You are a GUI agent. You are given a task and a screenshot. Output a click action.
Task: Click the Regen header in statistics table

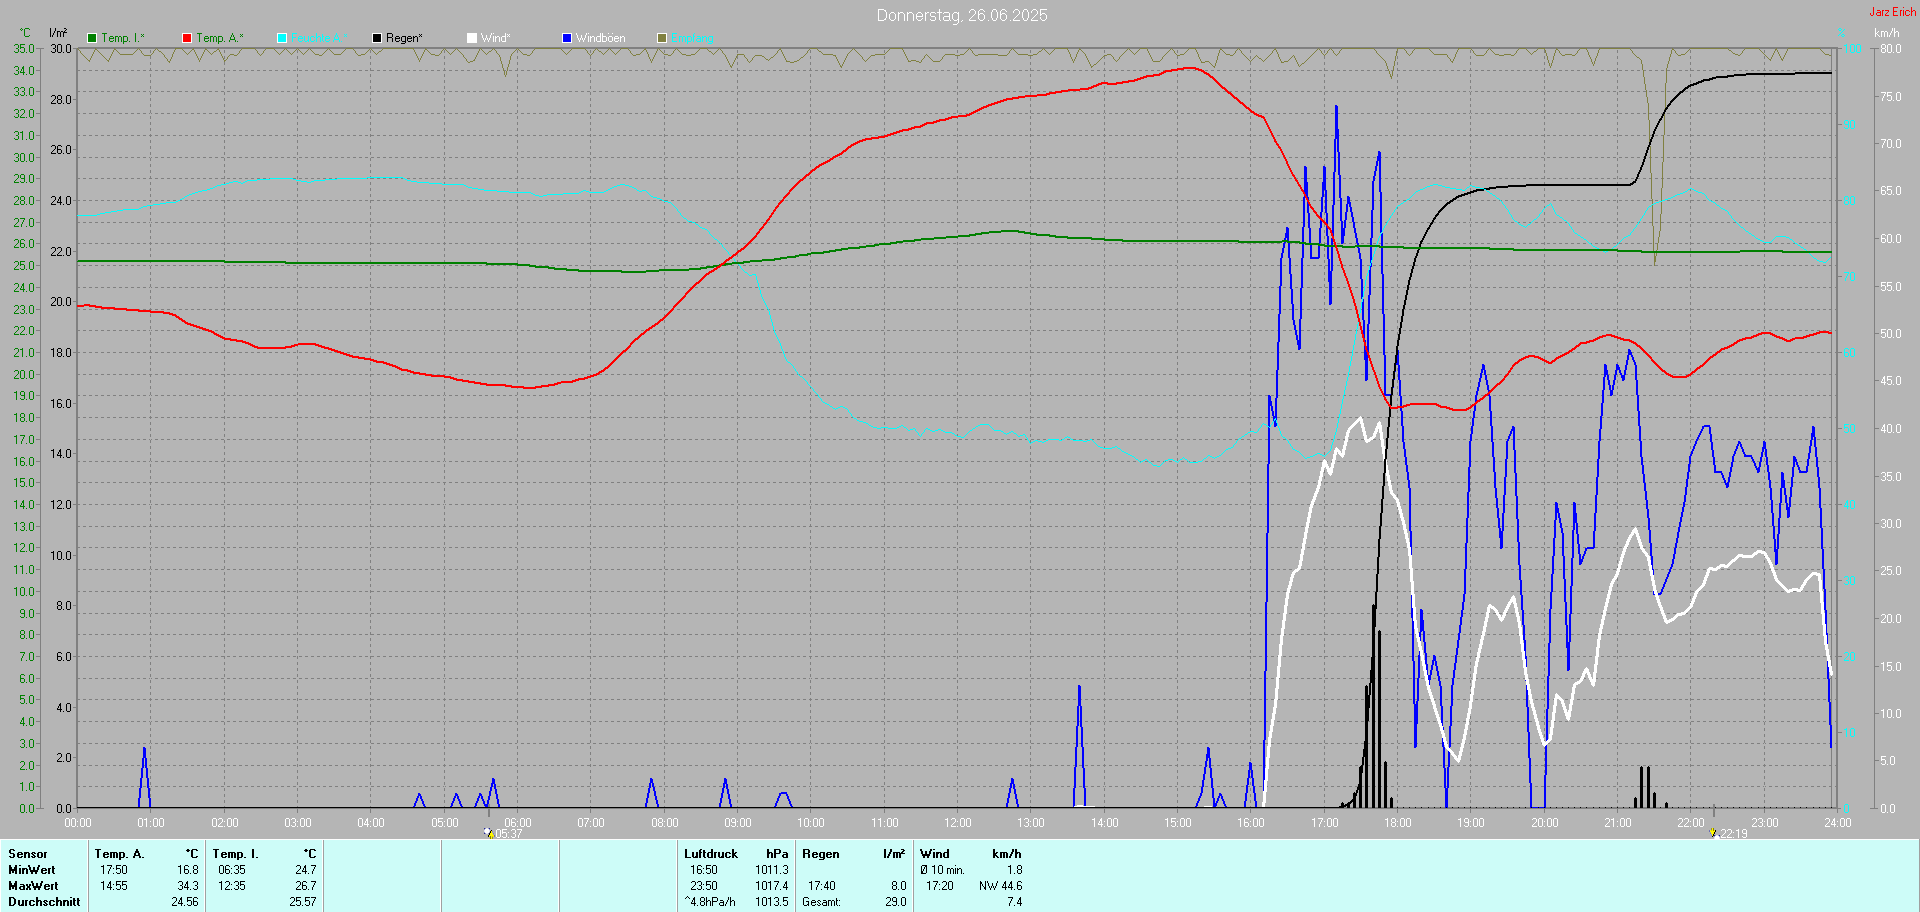click(820, 854)
